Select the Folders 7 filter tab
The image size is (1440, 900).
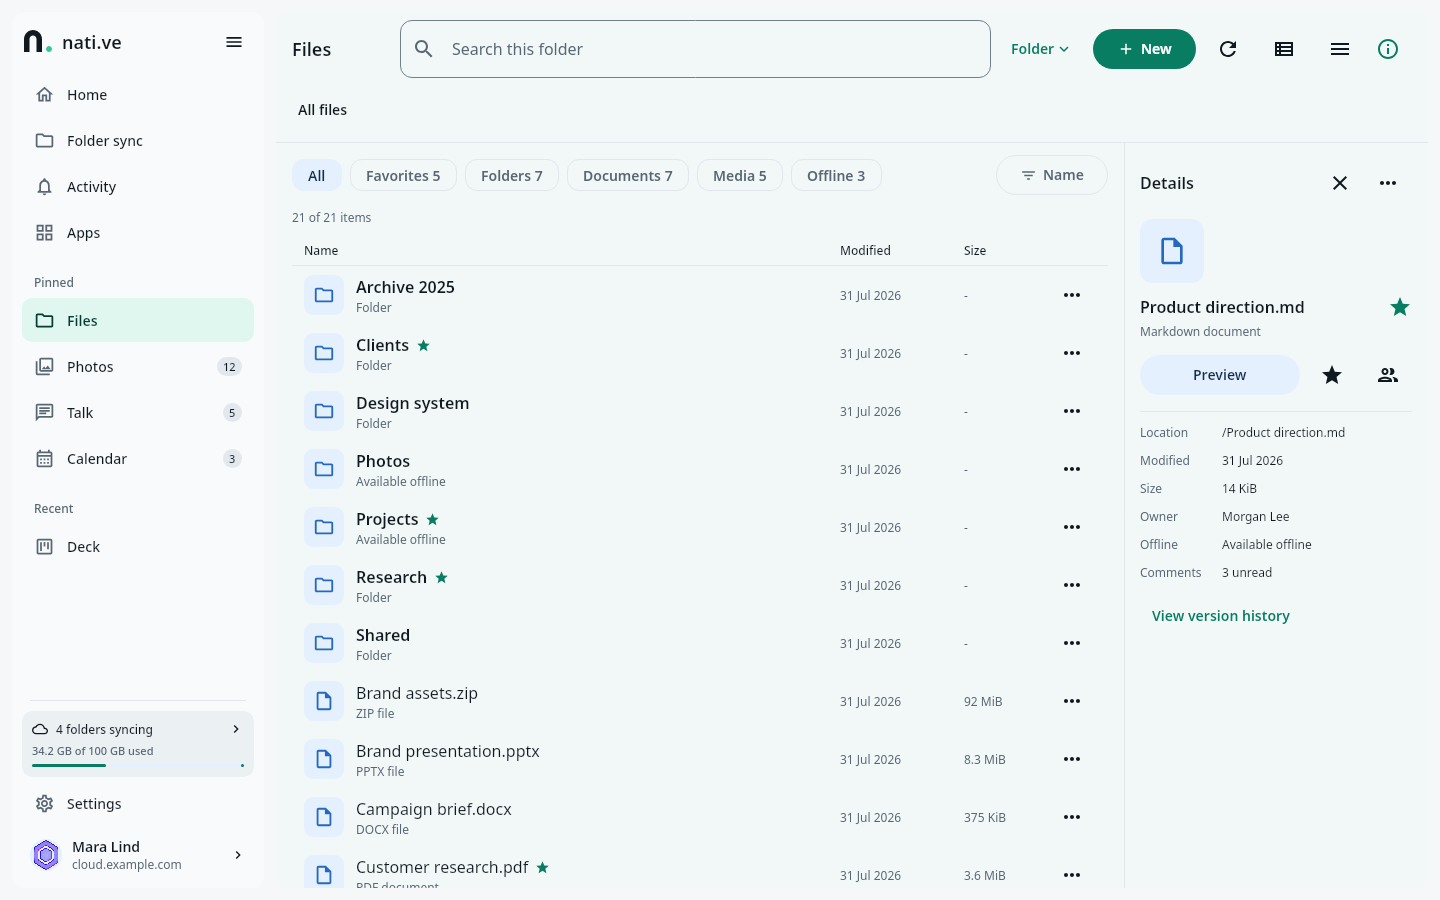pos(512,176)
